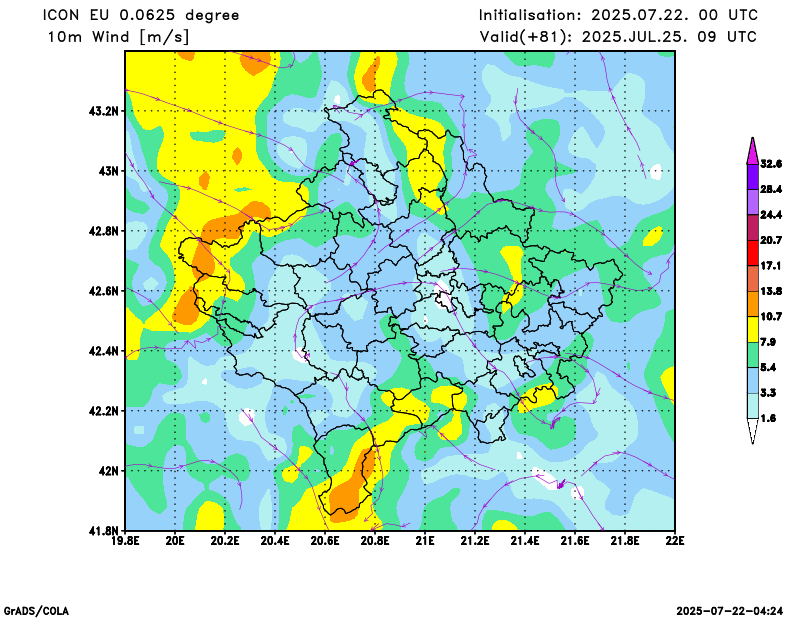
Task: Click the '24.4' legend value
Action: coord(771,215)
